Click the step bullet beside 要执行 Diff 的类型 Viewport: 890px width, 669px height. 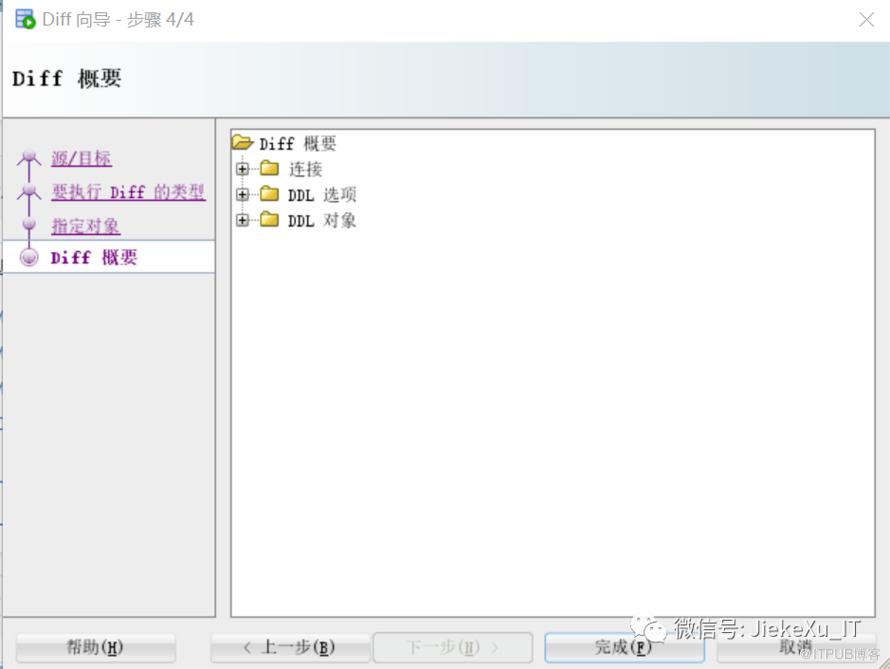[x=29, y=192]
